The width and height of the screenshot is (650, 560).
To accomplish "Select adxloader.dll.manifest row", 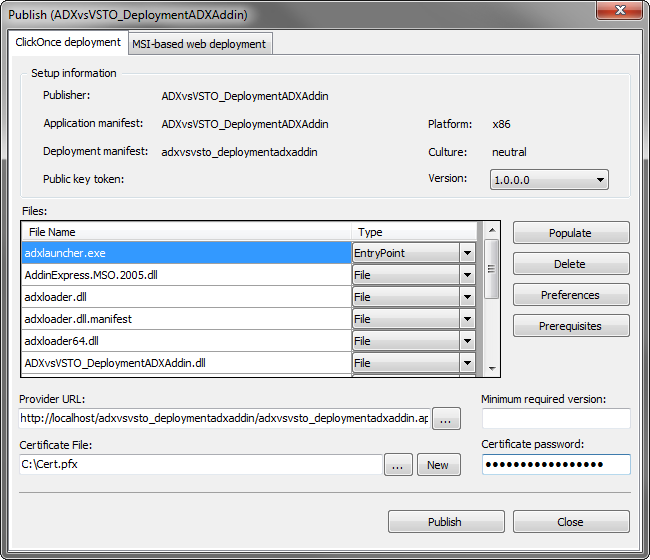I will point(187,319).
